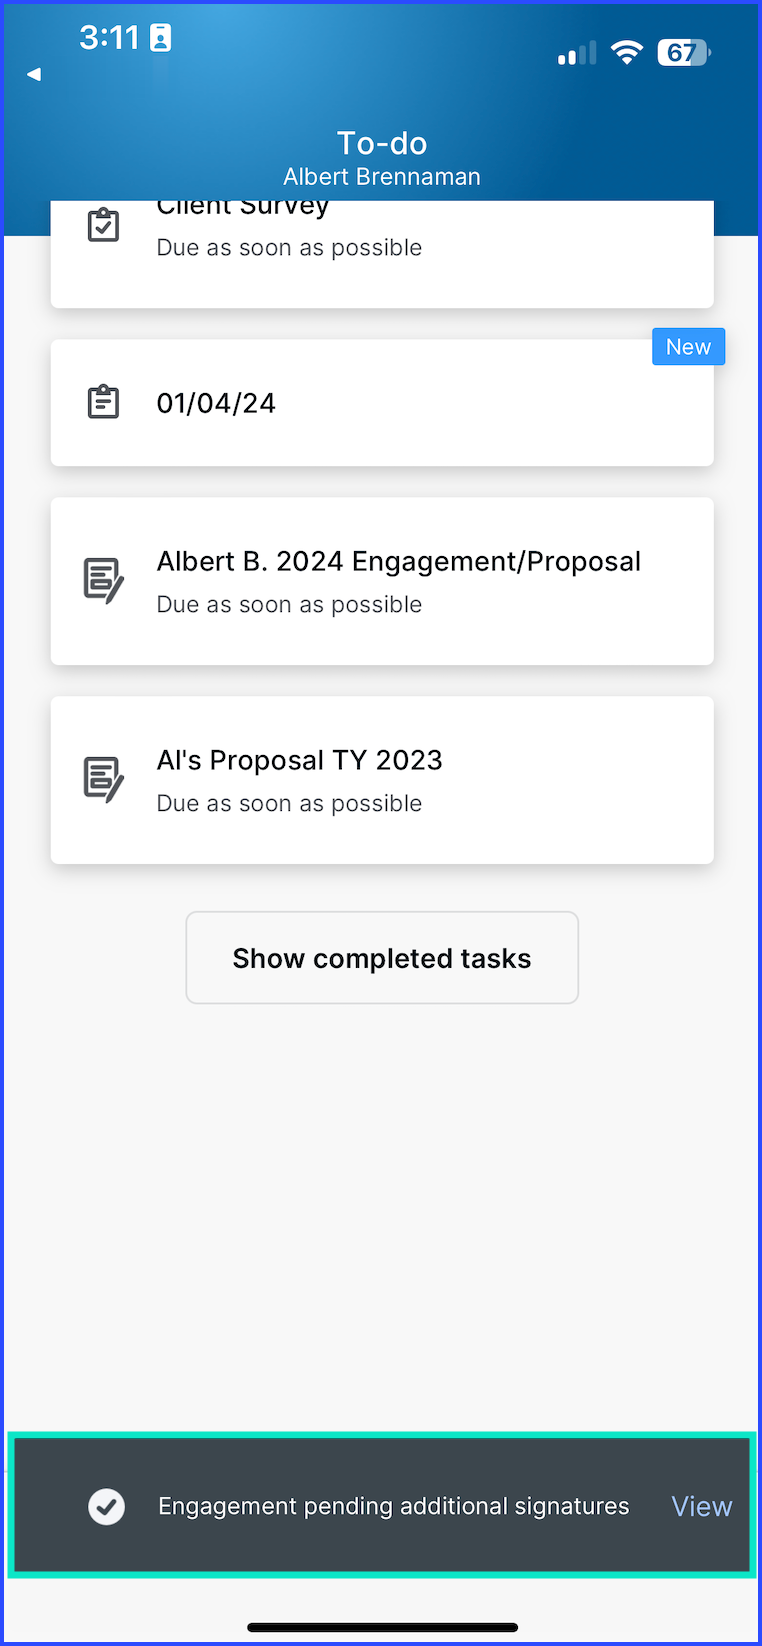Tap View link in the signatures banner
This screenshot has height=1646, width=762.
pyautogui.click(x=702, y=1506)
